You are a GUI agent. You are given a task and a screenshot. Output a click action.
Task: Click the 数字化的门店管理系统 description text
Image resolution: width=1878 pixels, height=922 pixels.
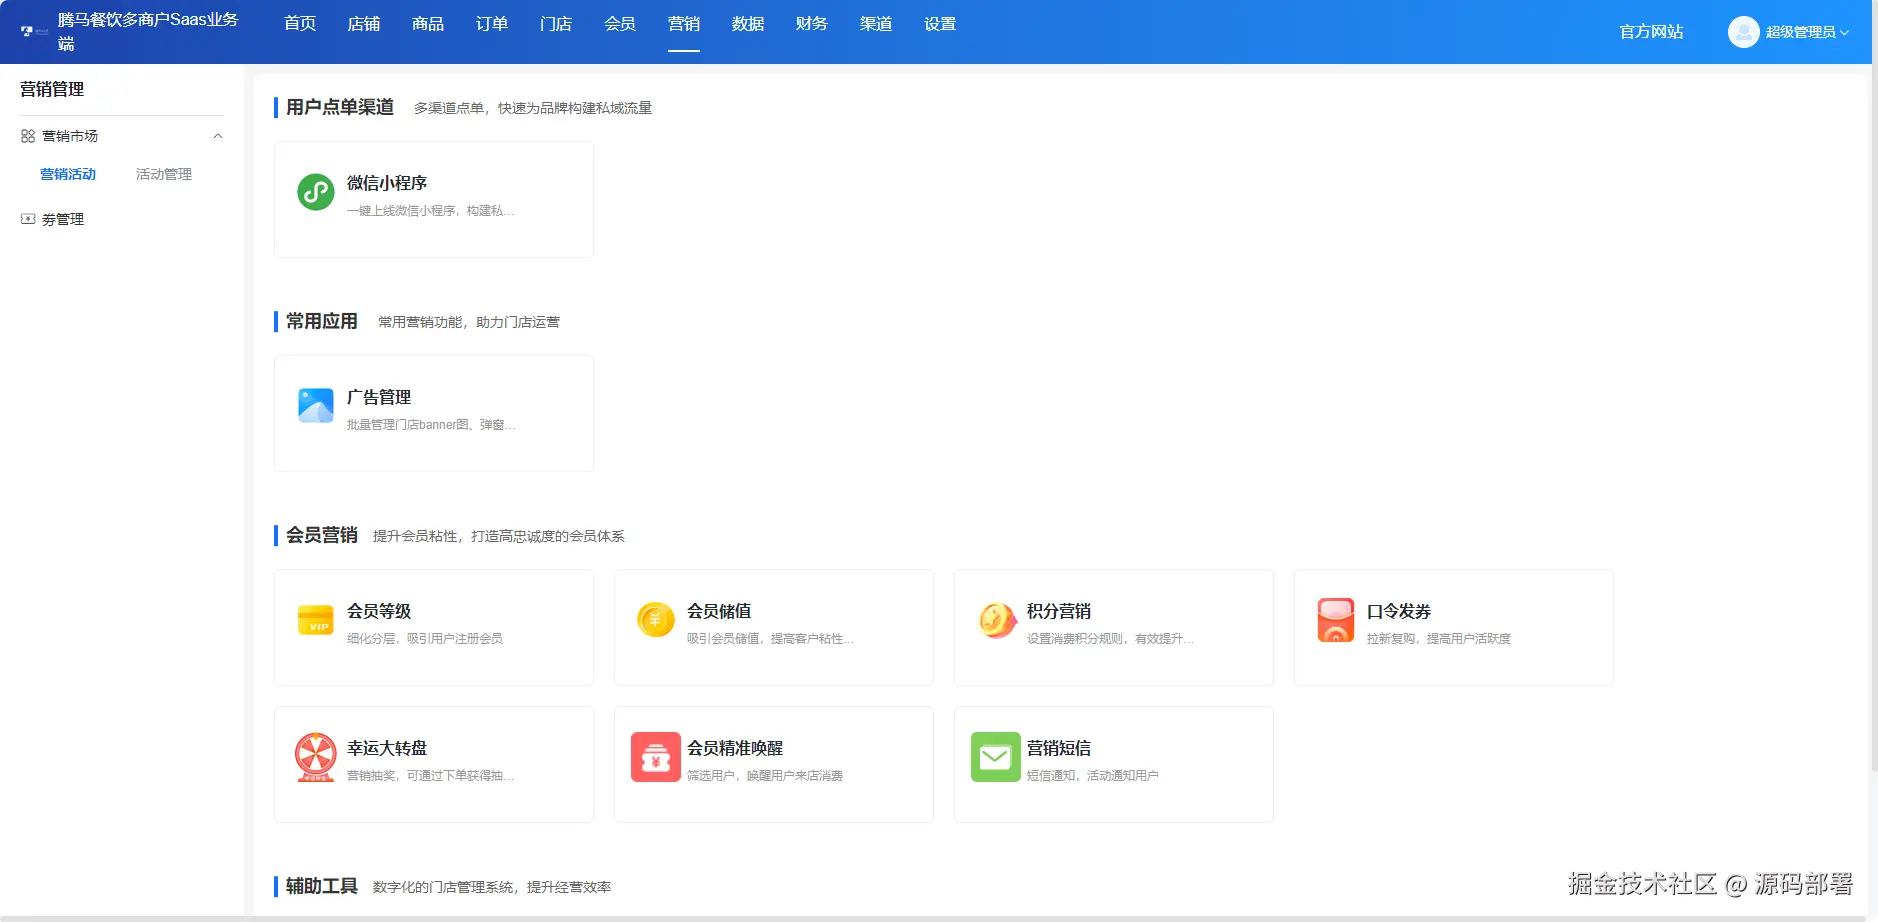[492, 887]
